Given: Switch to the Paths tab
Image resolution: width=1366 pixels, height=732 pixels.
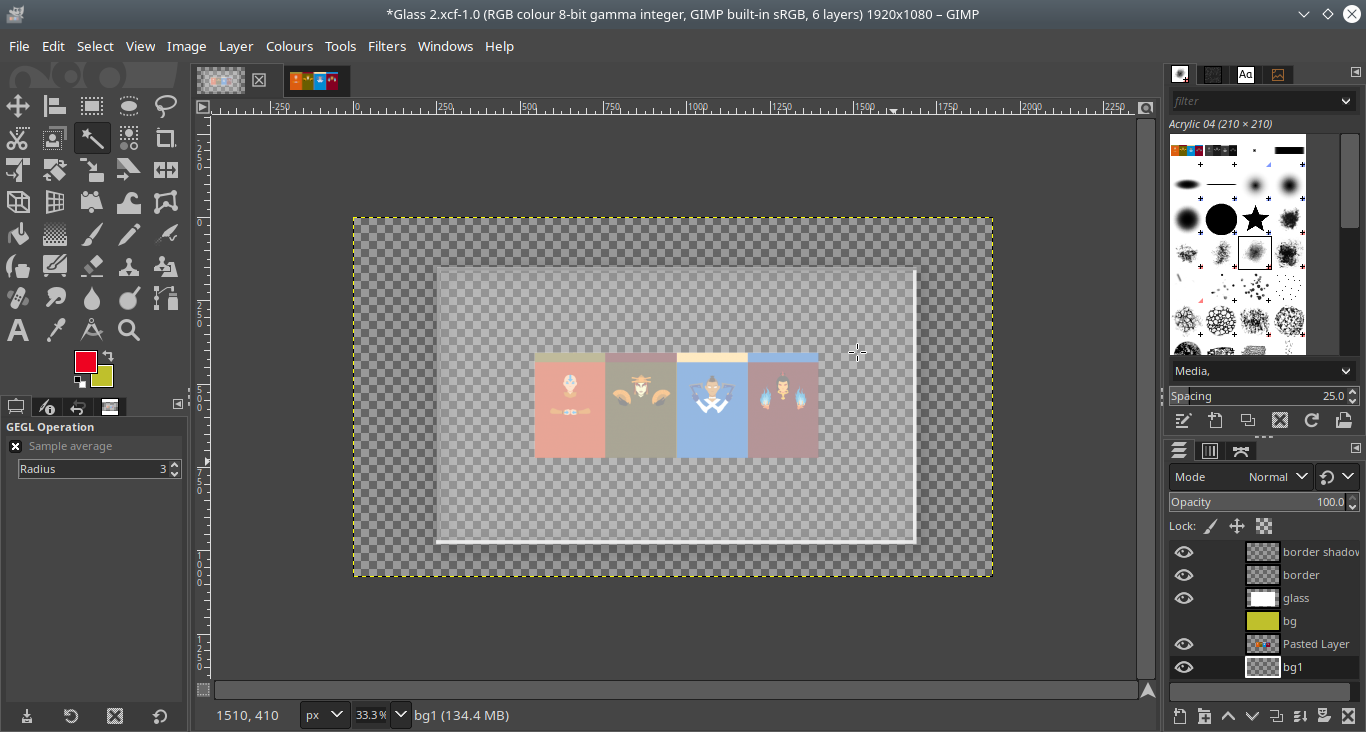Looking at the screenshot, I should coord(1241,451).
